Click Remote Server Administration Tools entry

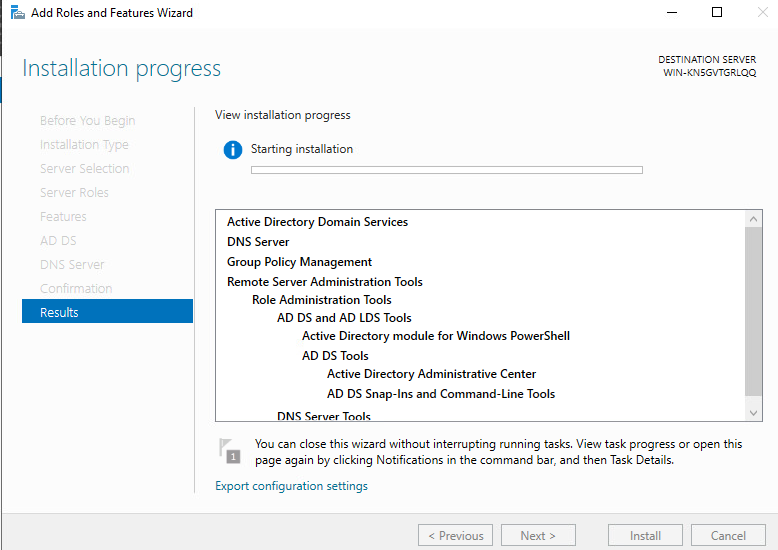(324, 282)
